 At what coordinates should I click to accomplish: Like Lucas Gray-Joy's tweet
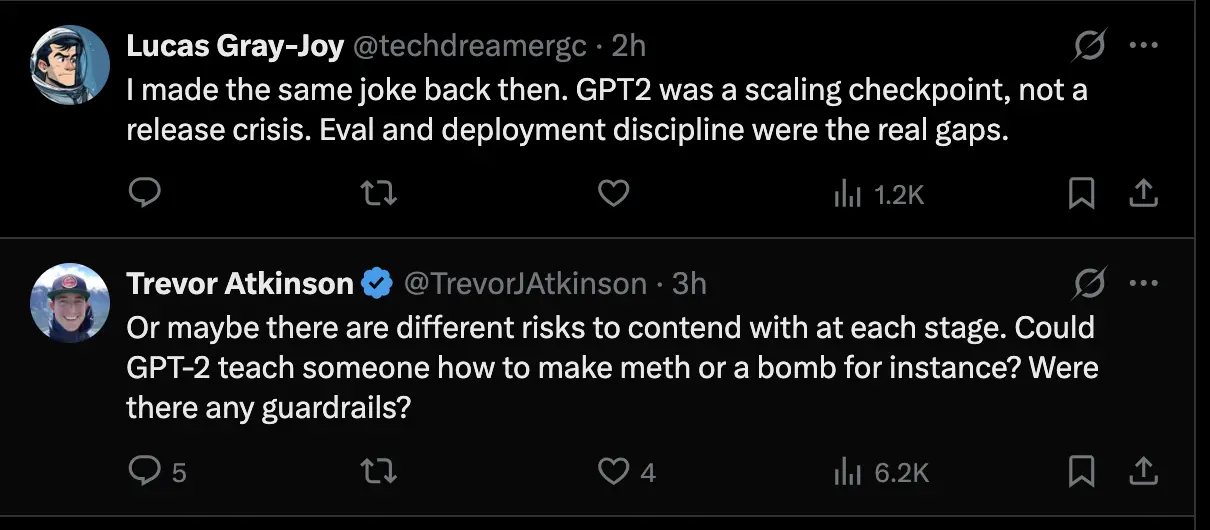[x=613, y=193]
